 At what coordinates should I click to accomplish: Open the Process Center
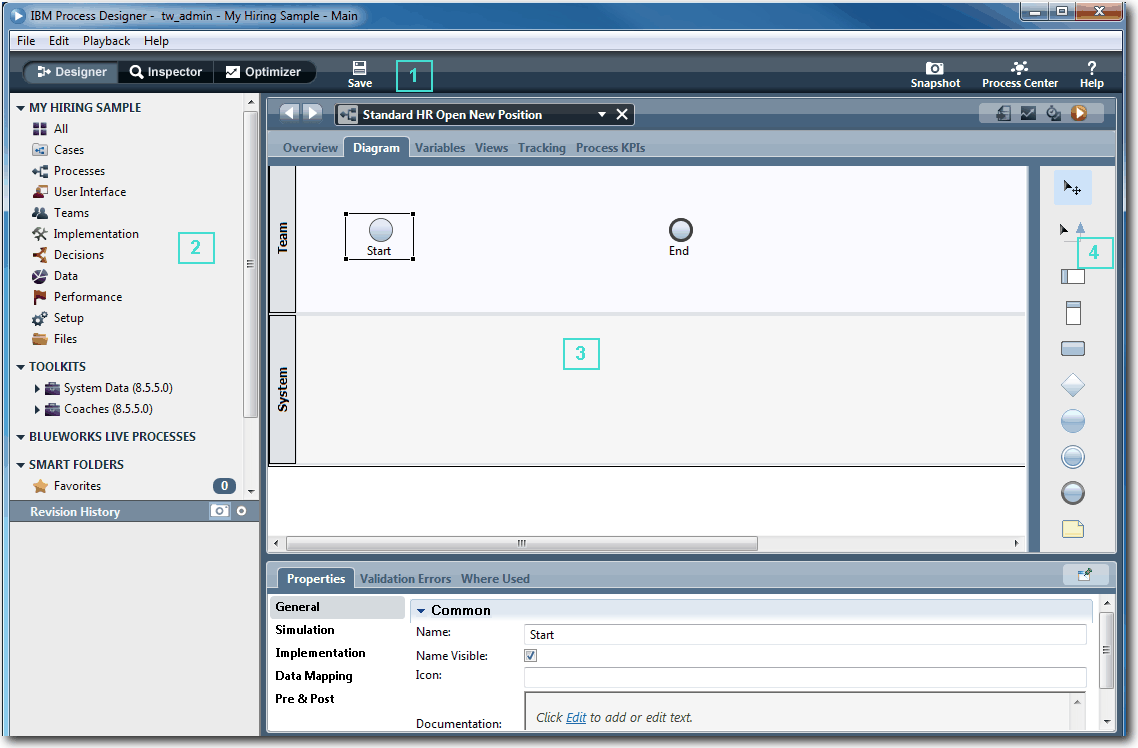(1019, 69)
